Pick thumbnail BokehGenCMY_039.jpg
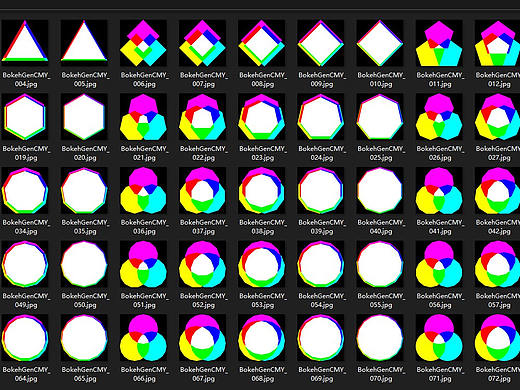520x390 pixels. click(321, 190)
